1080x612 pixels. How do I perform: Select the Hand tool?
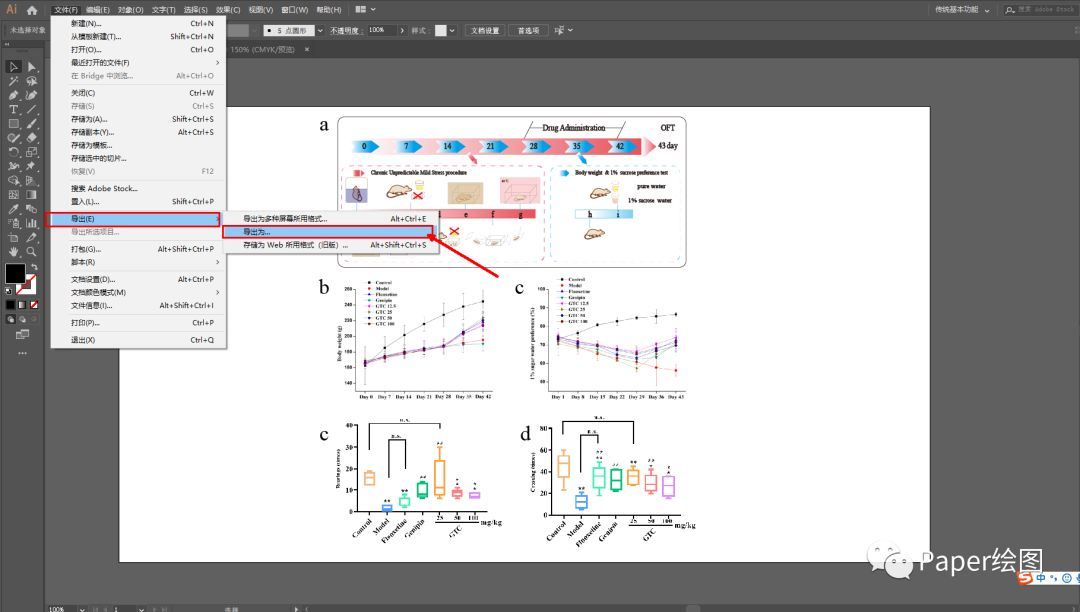point(13,252)
